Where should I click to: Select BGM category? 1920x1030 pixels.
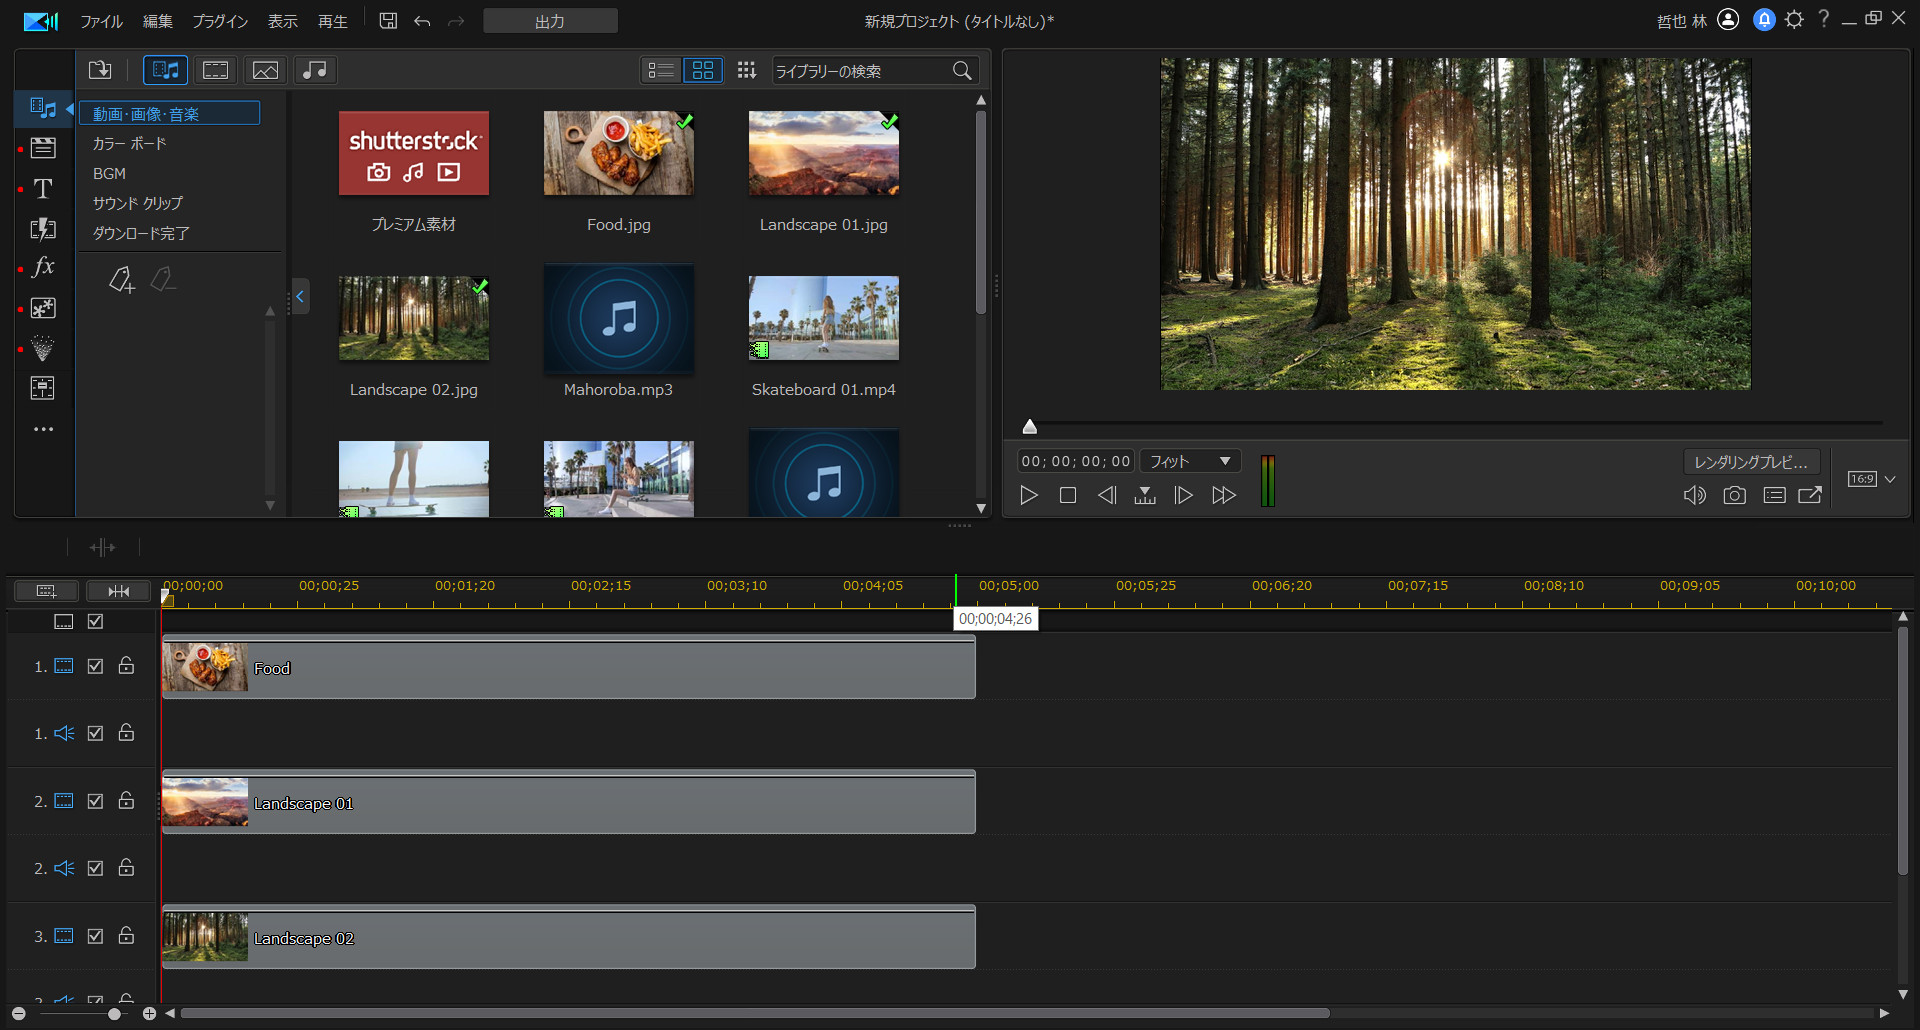tap(109, 173)
